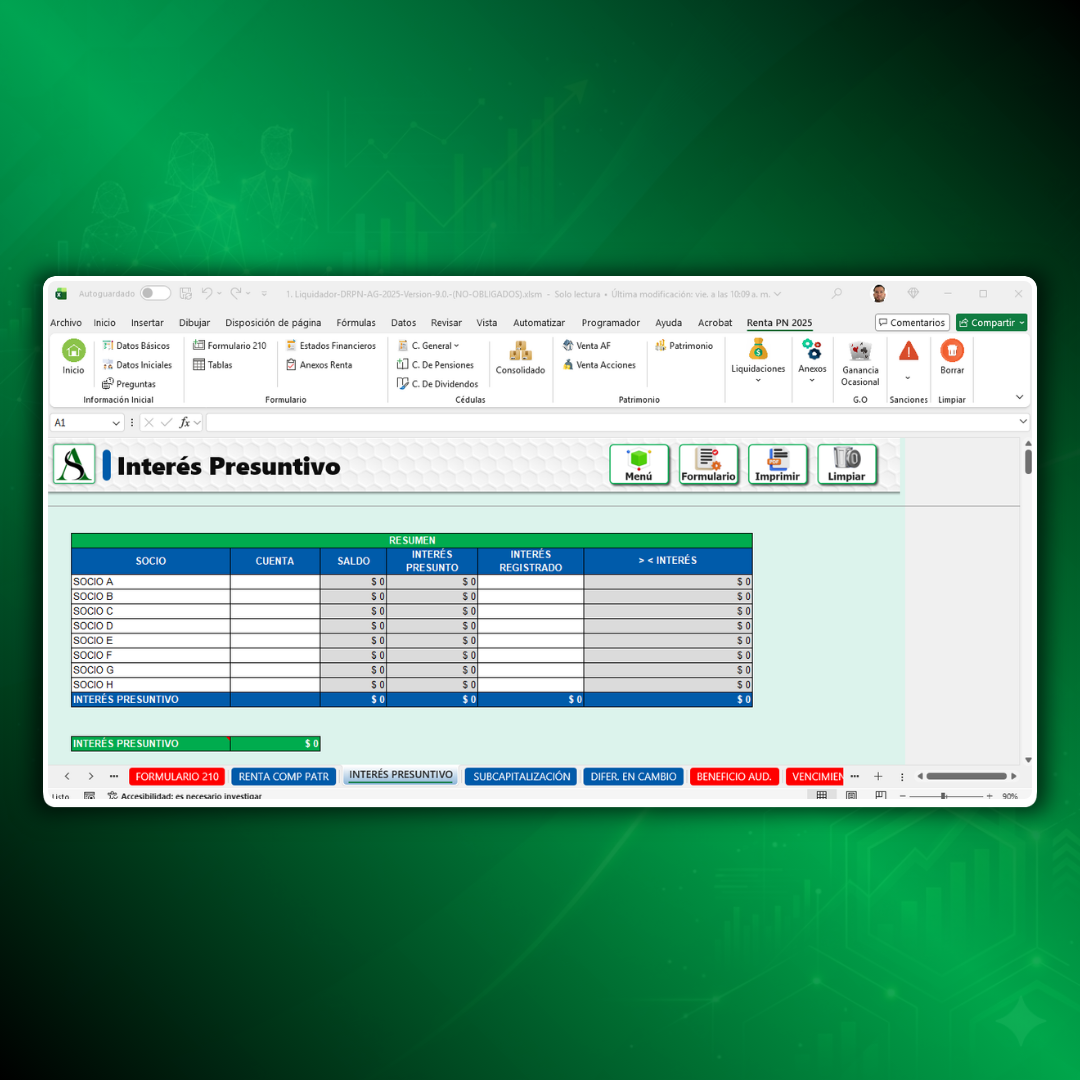Screen dimensions: 1080x1080
Task: Click the Menú button on the sheet
Action: point(639,464)
